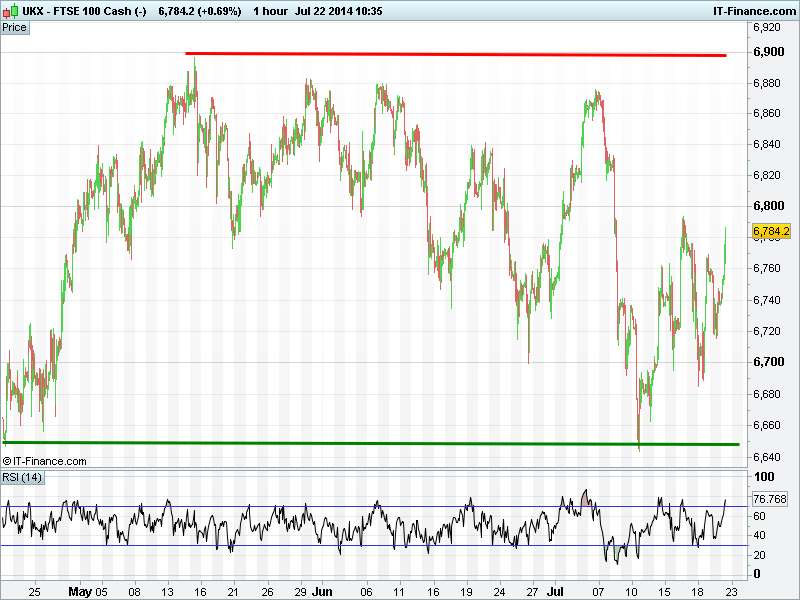
Task: Click the RSI axis label 100
Action: (764, 477)
